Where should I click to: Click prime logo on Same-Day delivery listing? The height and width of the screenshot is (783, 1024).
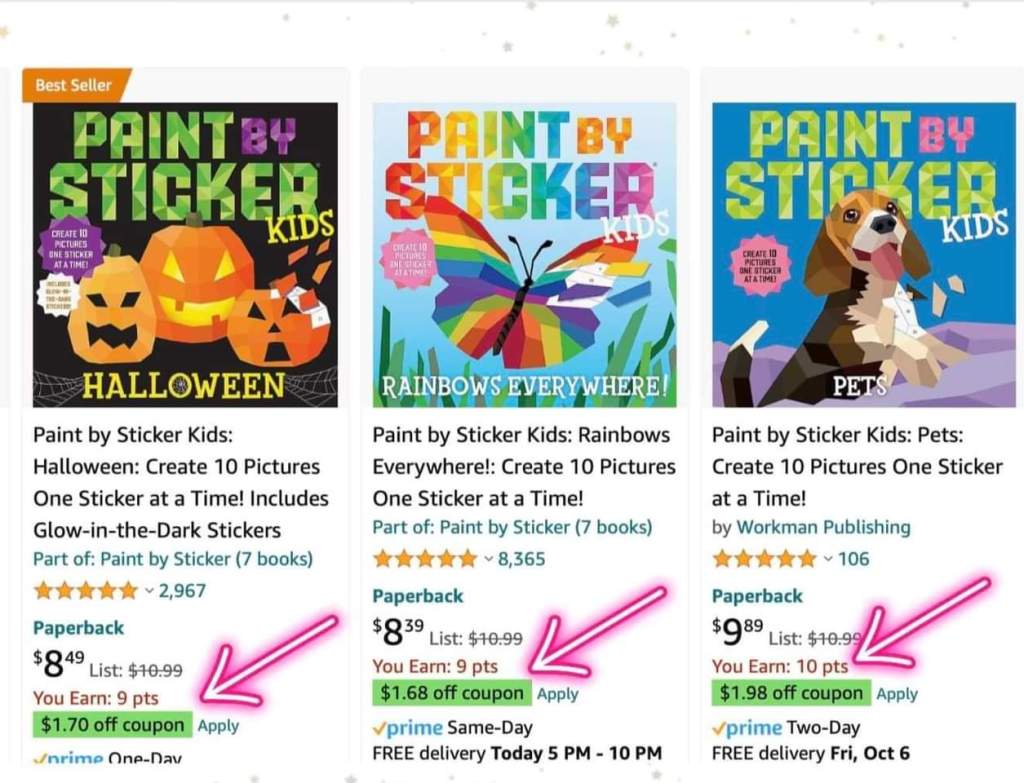tap(408, 727)
